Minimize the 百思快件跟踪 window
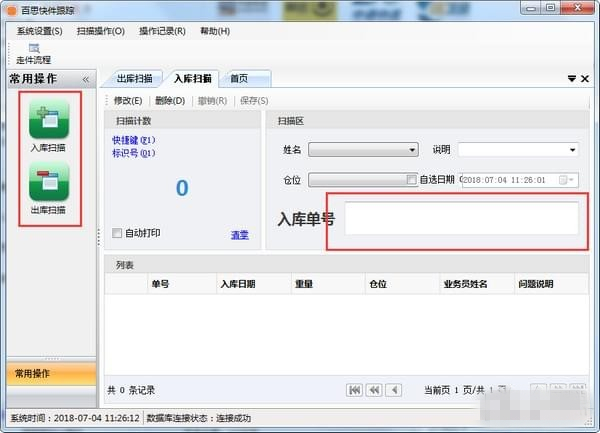 point(530,8)
